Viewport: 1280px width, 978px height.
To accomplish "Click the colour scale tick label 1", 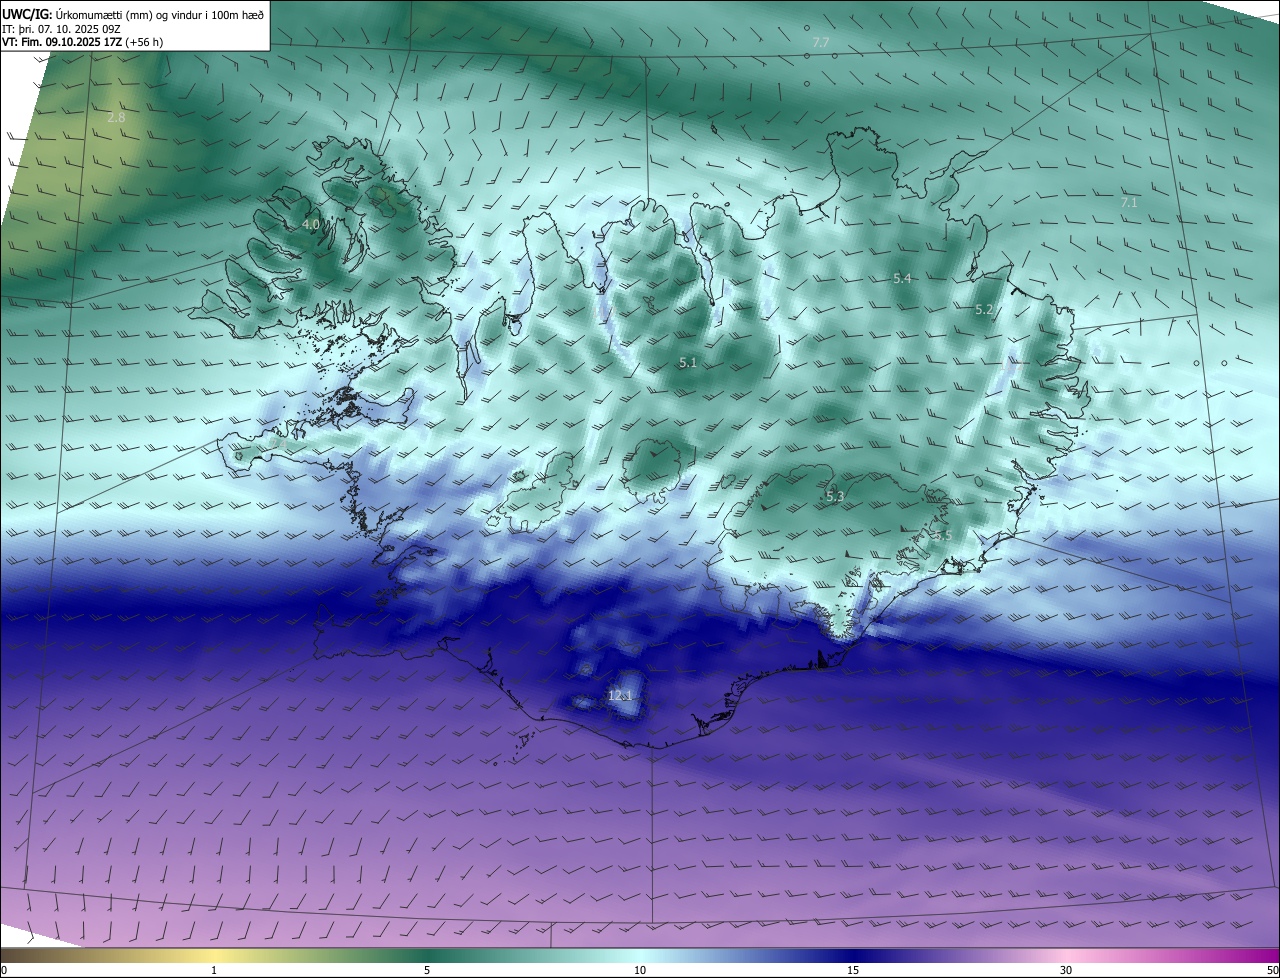I will pos(214,970).
